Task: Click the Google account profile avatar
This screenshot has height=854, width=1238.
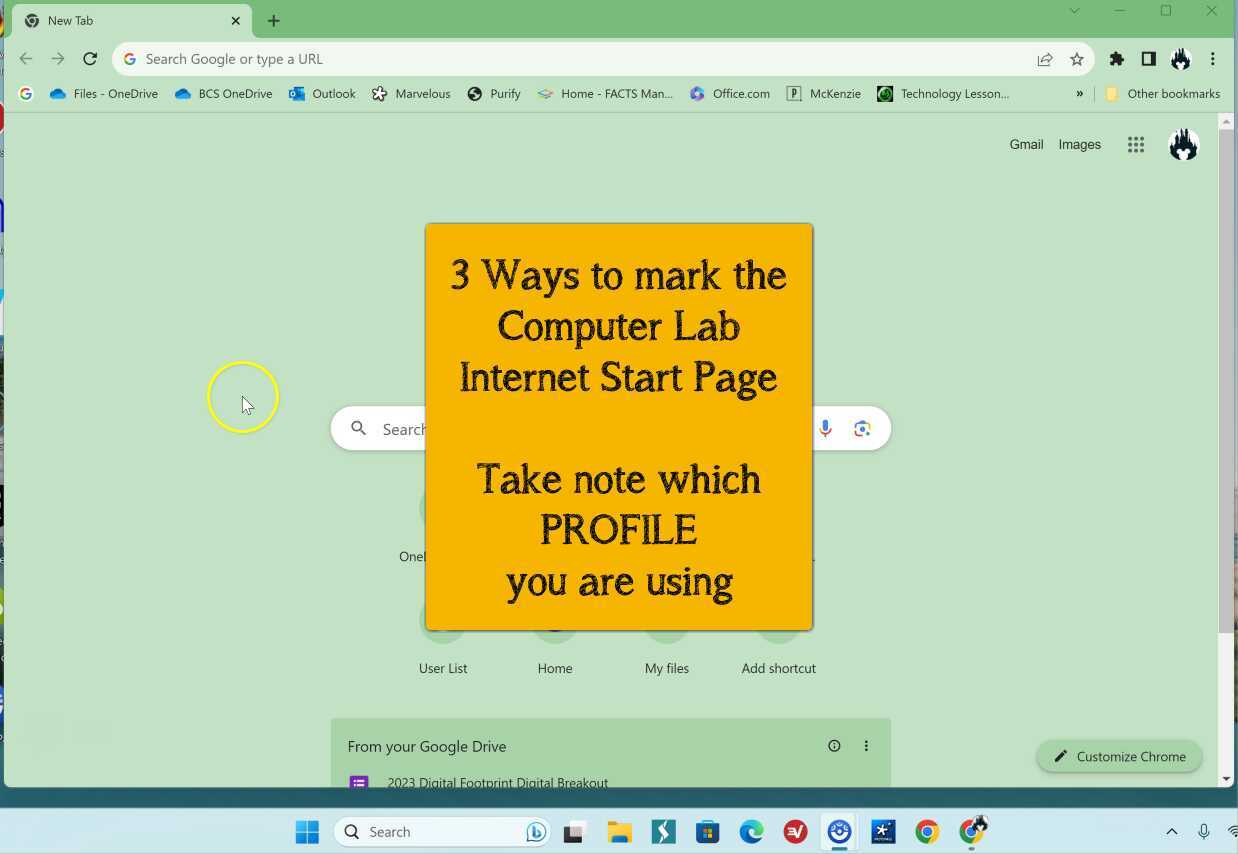Action: (x=1182, y=144)
